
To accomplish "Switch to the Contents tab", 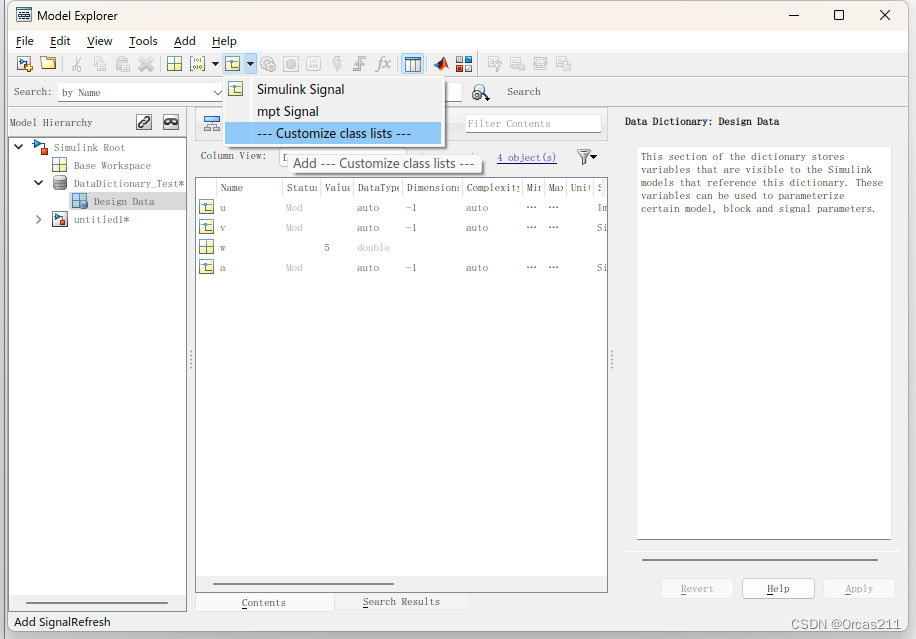I will coord(264,603).
